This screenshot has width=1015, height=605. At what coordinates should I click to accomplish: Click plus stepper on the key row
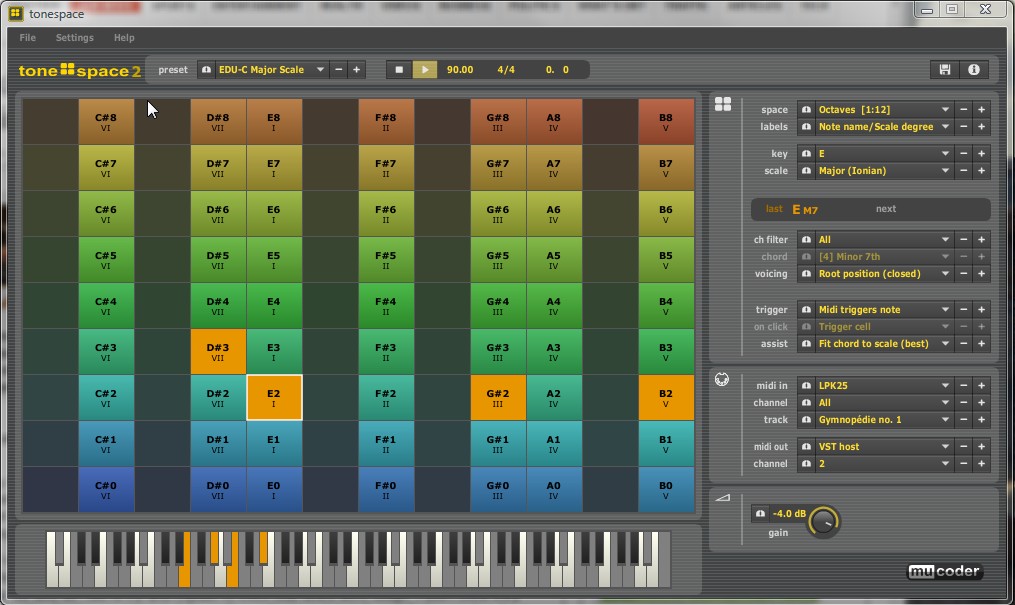981,153
